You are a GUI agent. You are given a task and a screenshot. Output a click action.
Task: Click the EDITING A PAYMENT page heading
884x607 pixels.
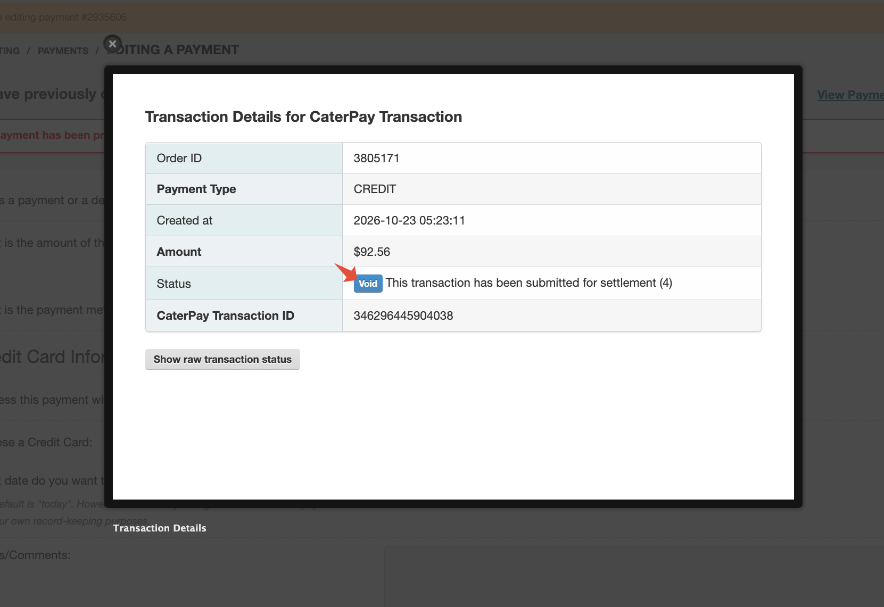(173, 50)
